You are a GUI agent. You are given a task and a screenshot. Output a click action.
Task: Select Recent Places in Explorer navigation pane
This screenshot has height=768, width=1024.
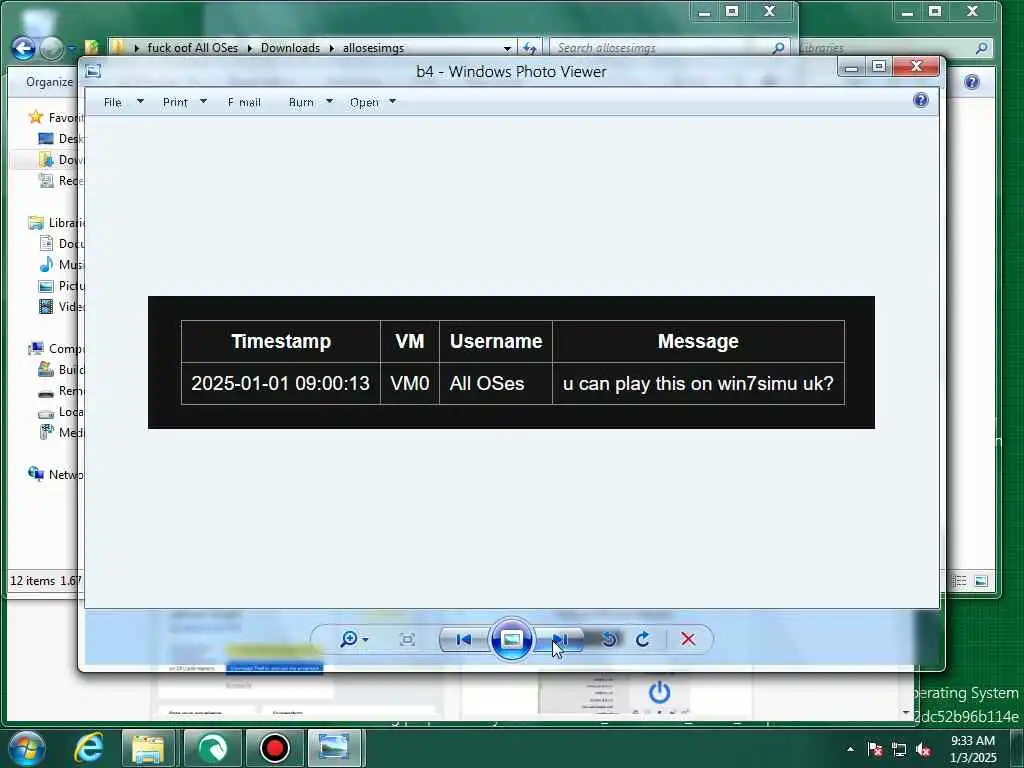tap(61, 180)
